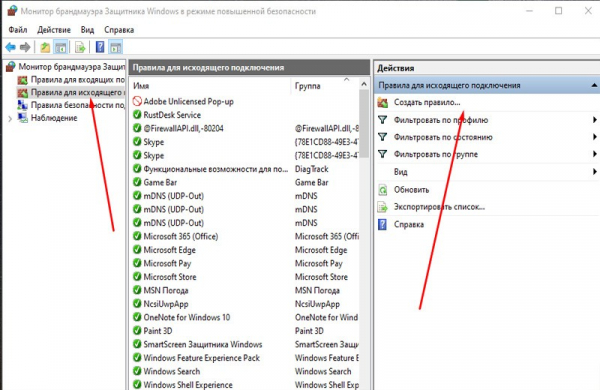
Task: Click the rule list scrollbar up arrow
Action: click(x=364, y=84)
